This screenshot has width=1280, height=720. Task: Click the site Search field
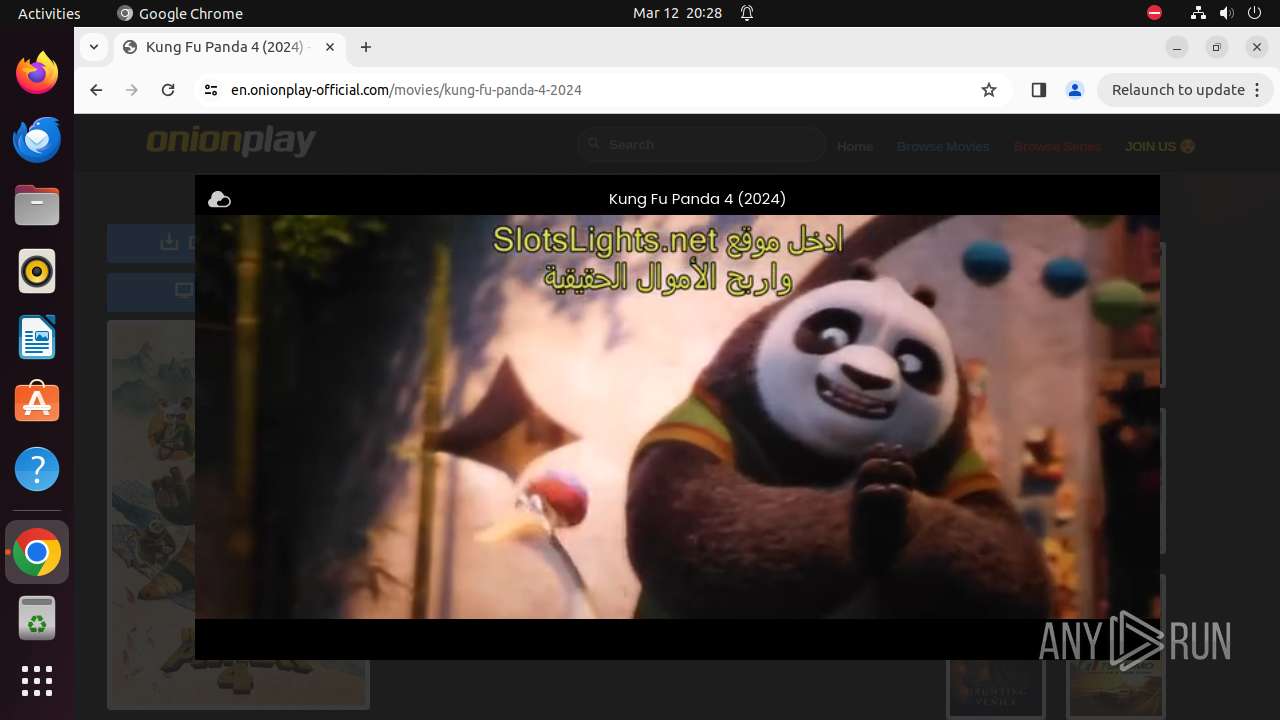(702, 145)
